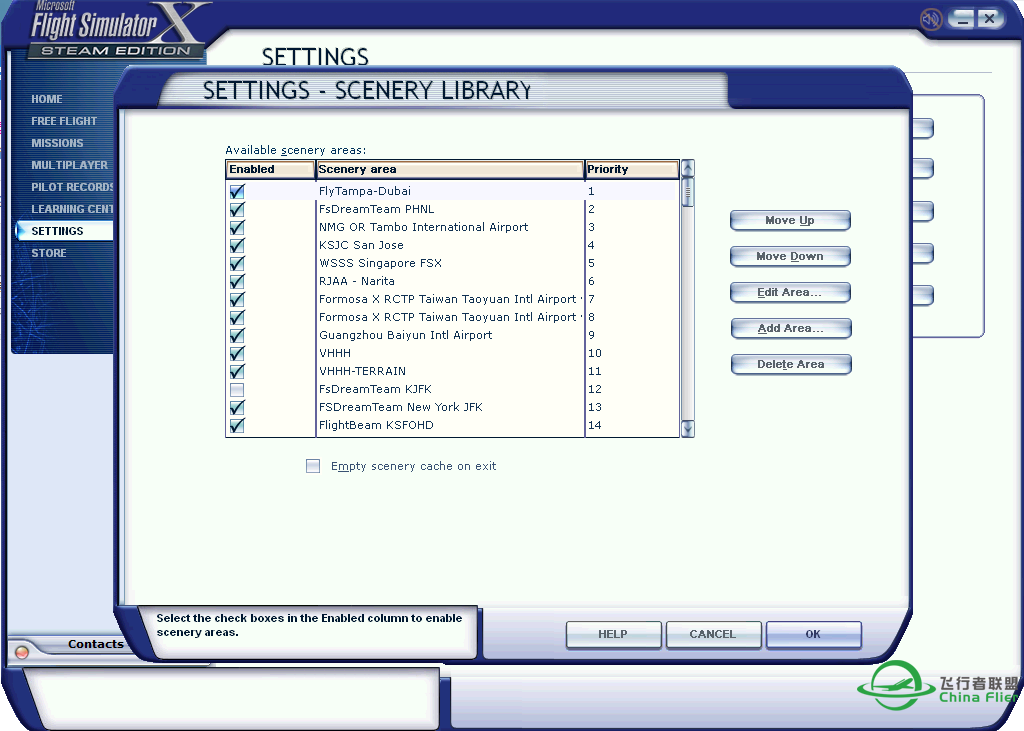Enable the FsDreamTeam KJFK scenery area

[237, 389]
